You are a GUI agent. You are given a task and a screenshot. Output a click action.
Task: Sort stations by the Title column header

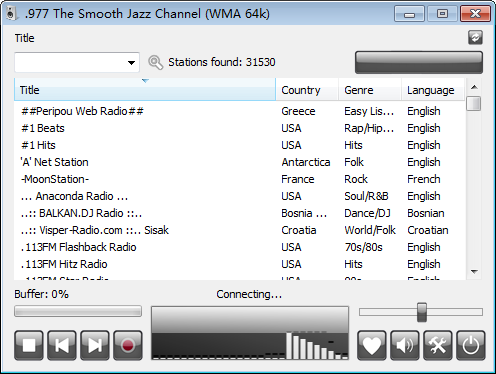pyautogui.click(x=145, y=90)
